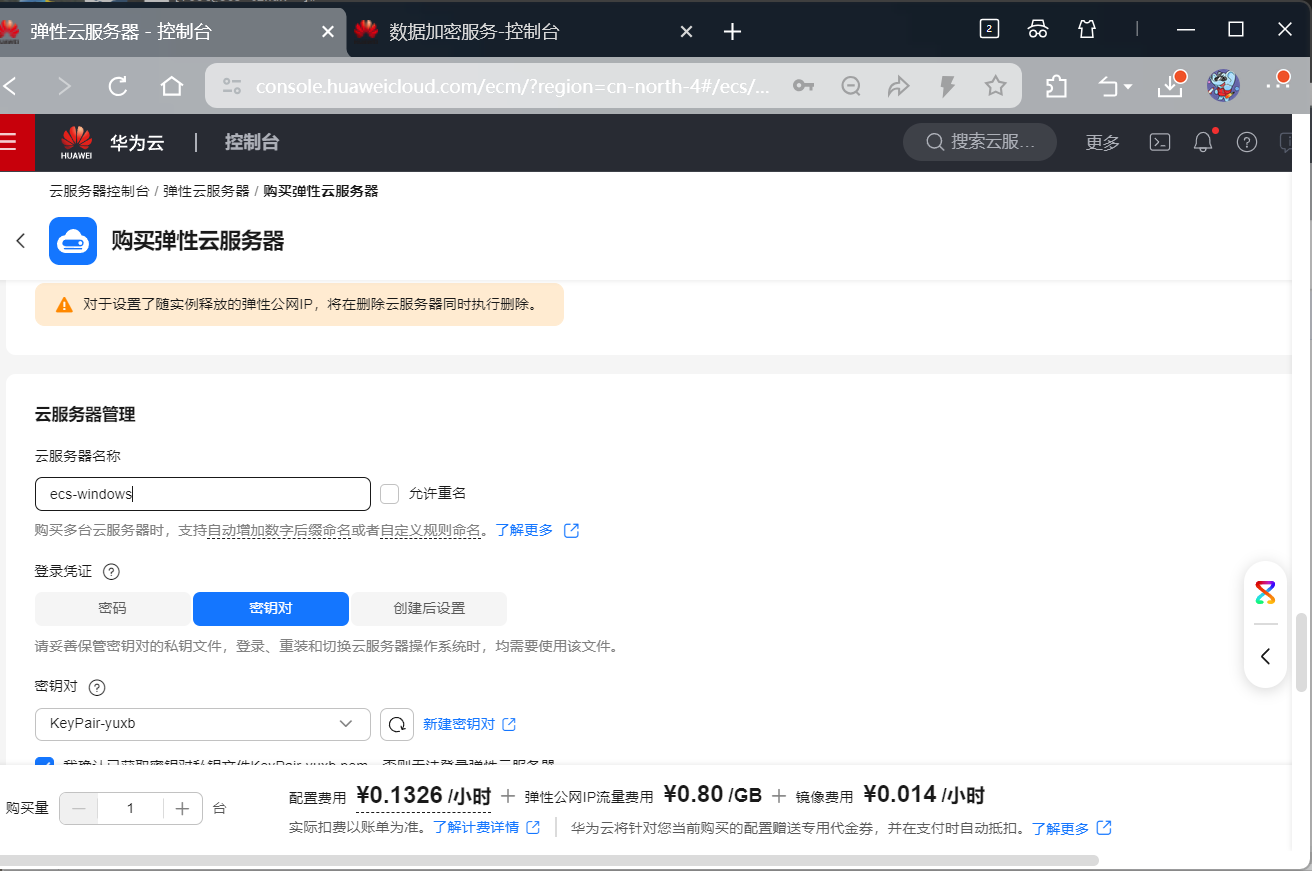Refresh the key pair list
1312x871 pixels.
tap(397, 724)
